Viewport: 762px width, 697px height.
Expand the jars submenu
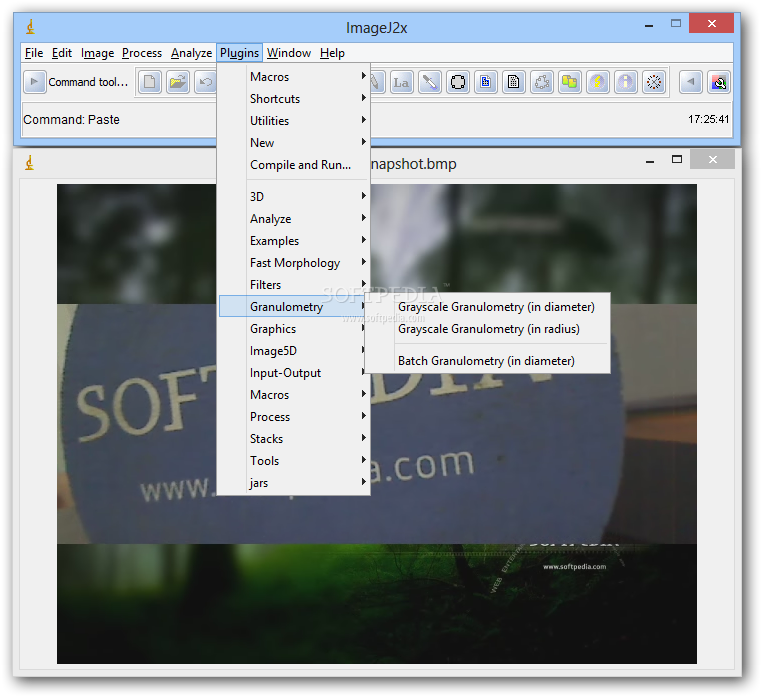coord(294,483)
